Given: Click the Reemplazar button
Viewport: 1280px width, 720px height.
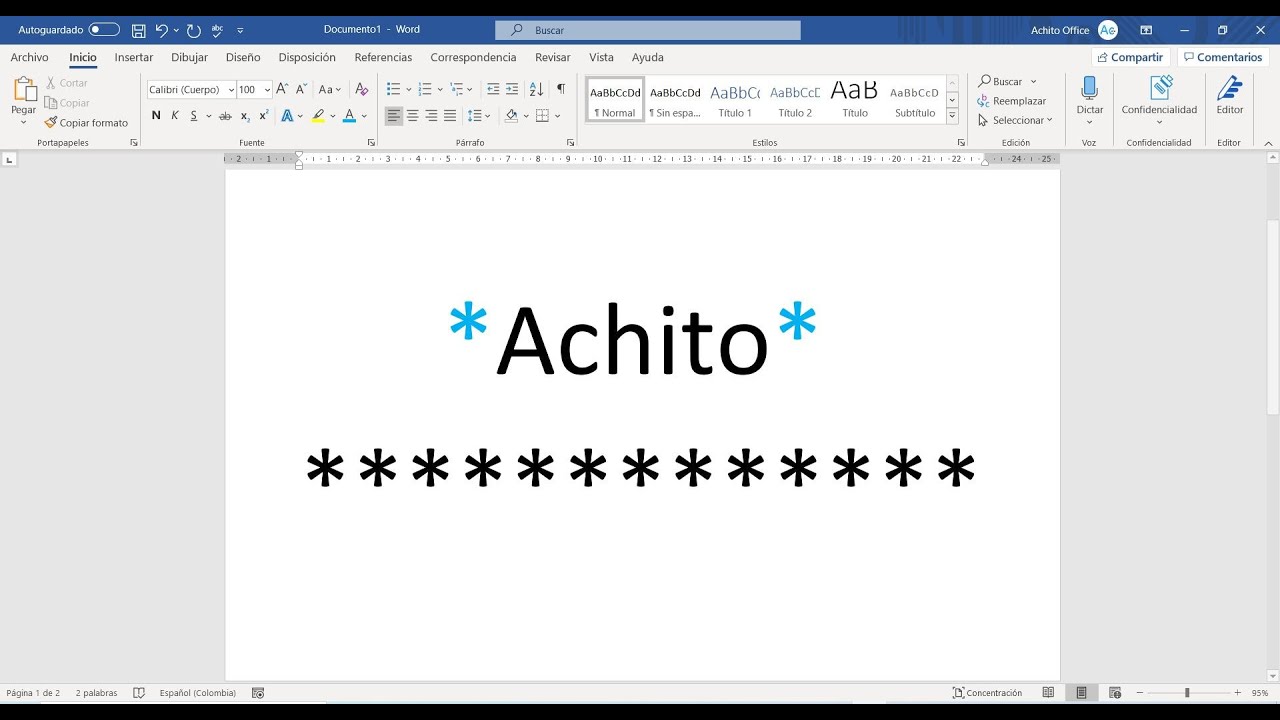Looking at the screenshot, I should point(1012,101).
